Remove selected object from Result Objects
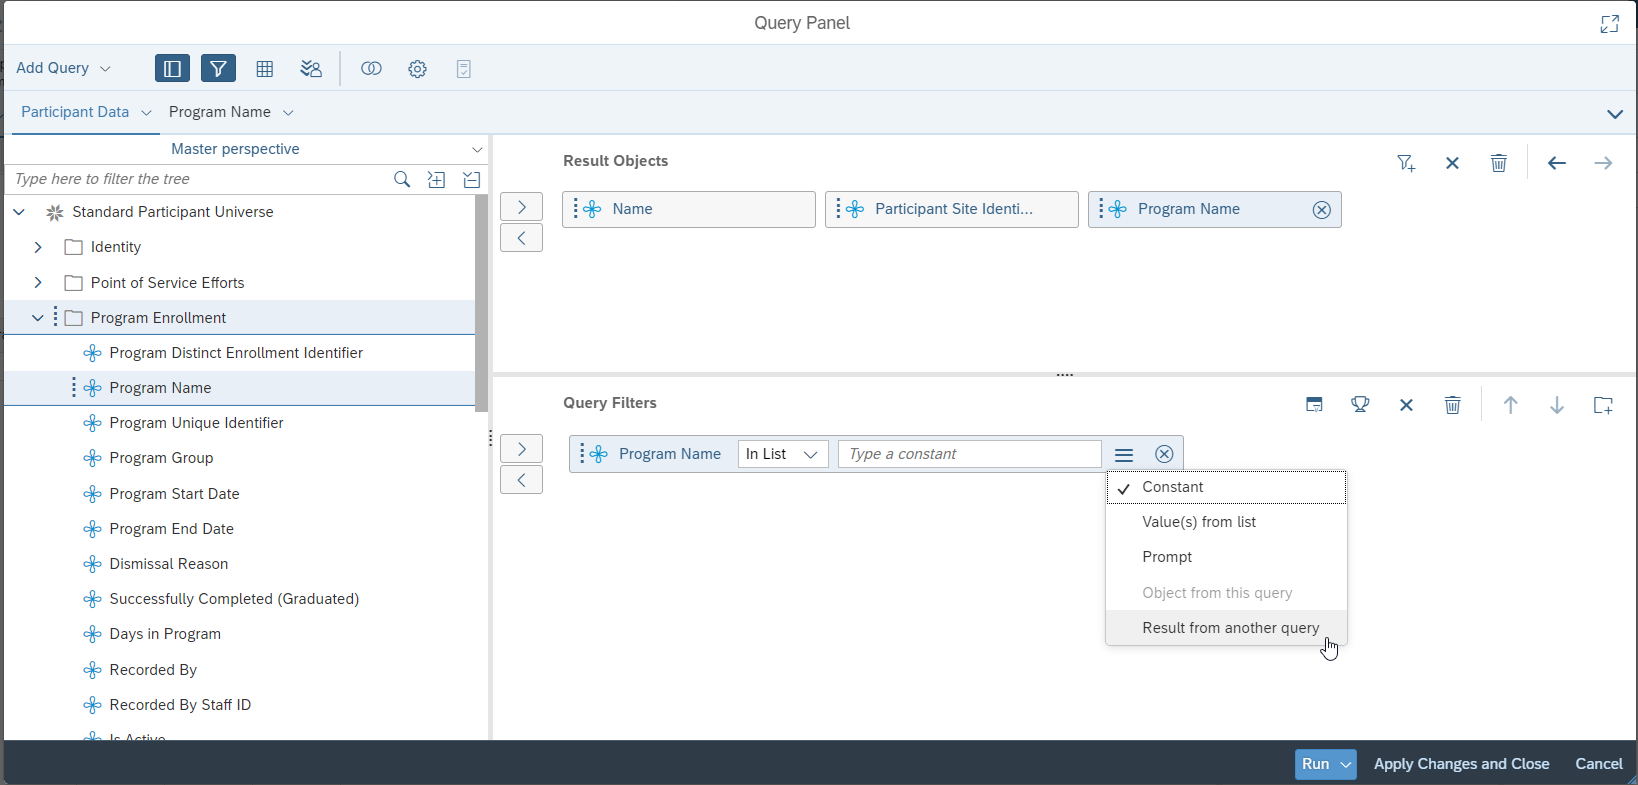Image resolution: width=1638 pixels, height=785 pixels. pos(521,238)
